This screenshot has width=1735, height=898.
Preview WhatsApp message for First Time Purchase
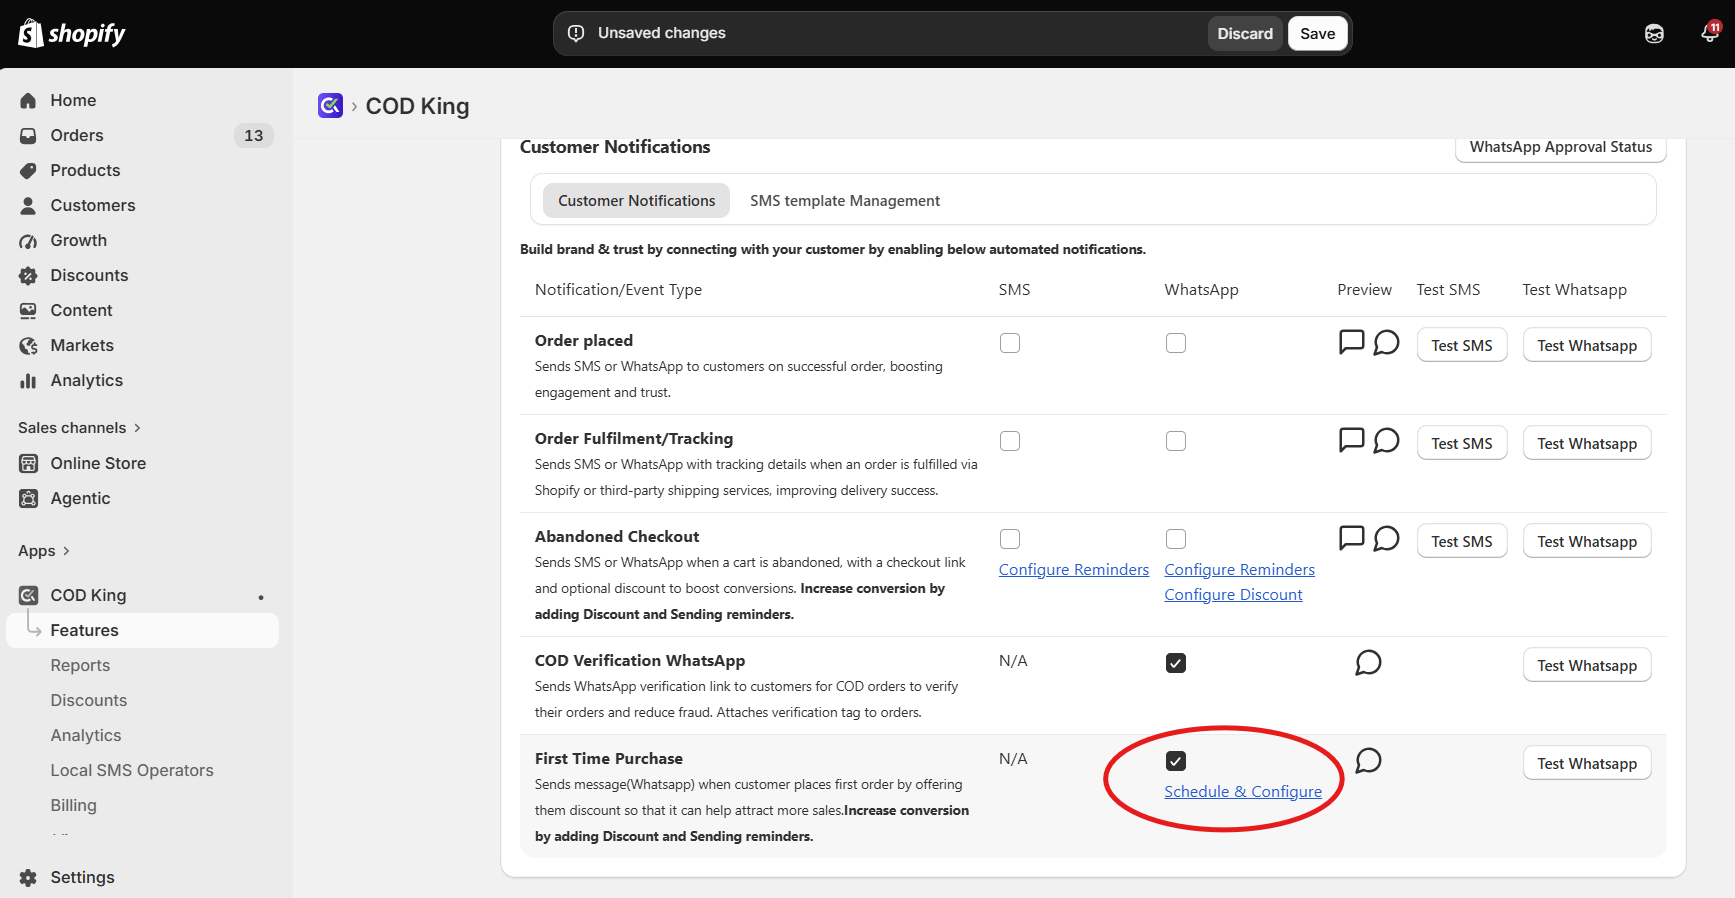click(1368, 760)
